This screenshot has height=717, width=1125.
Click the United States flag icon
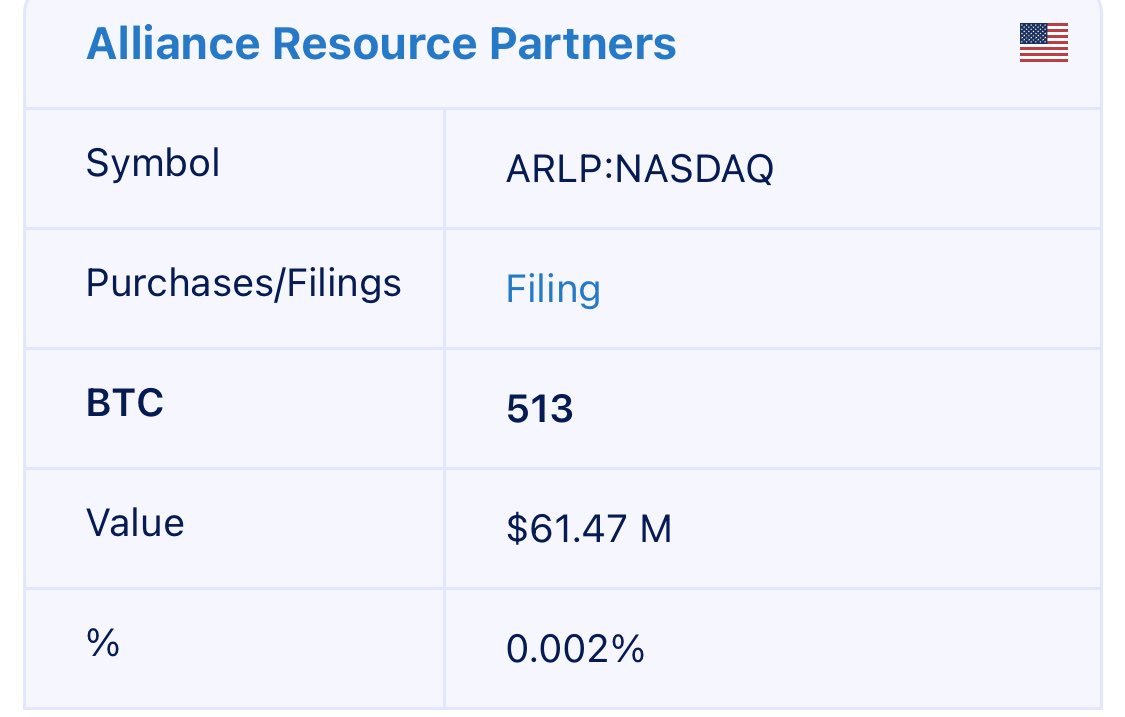tap(1044, 43)
